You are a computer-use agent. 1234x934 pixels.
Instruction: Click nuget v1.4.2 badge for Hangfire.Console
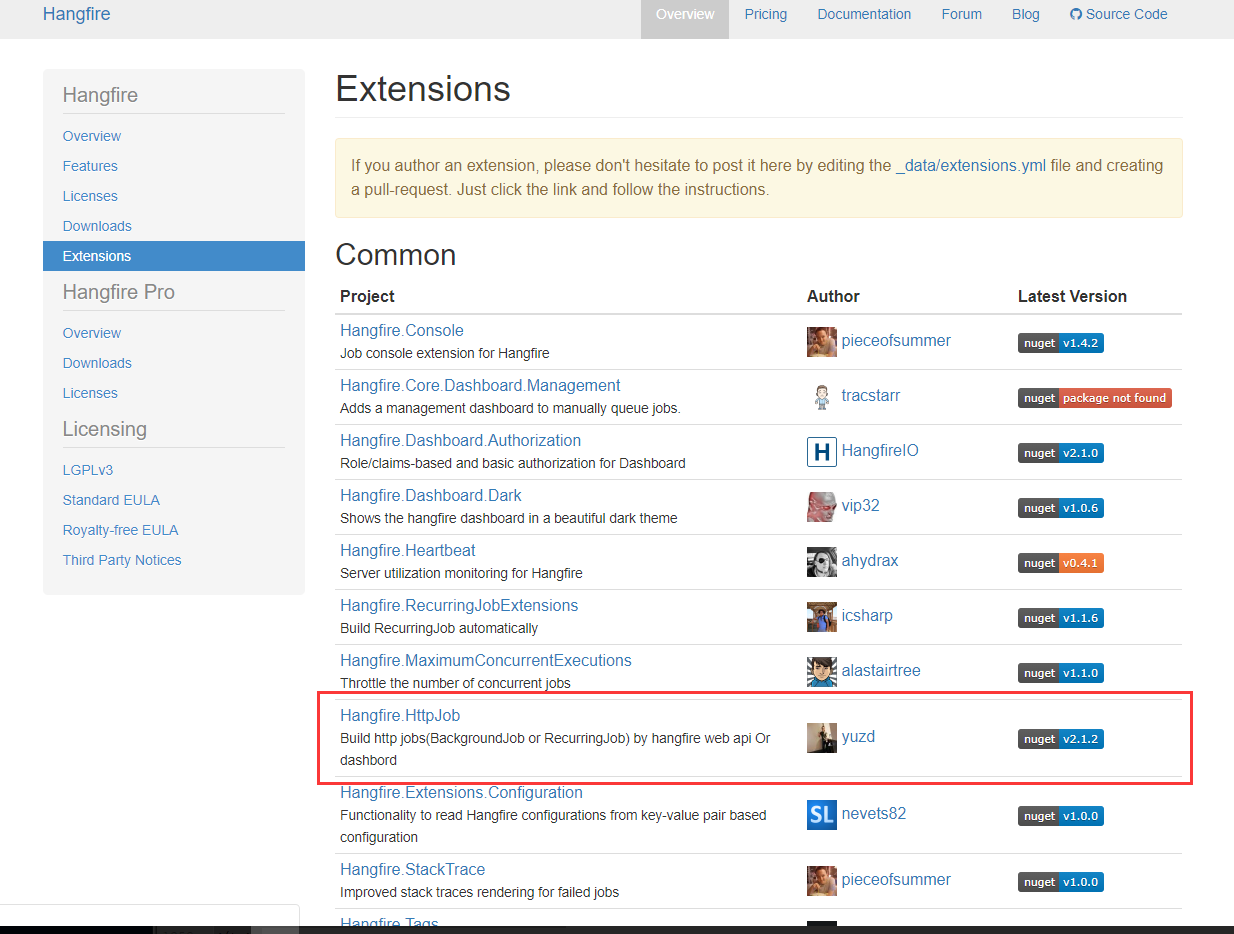pyautogui.click(x=1060, y=343)
